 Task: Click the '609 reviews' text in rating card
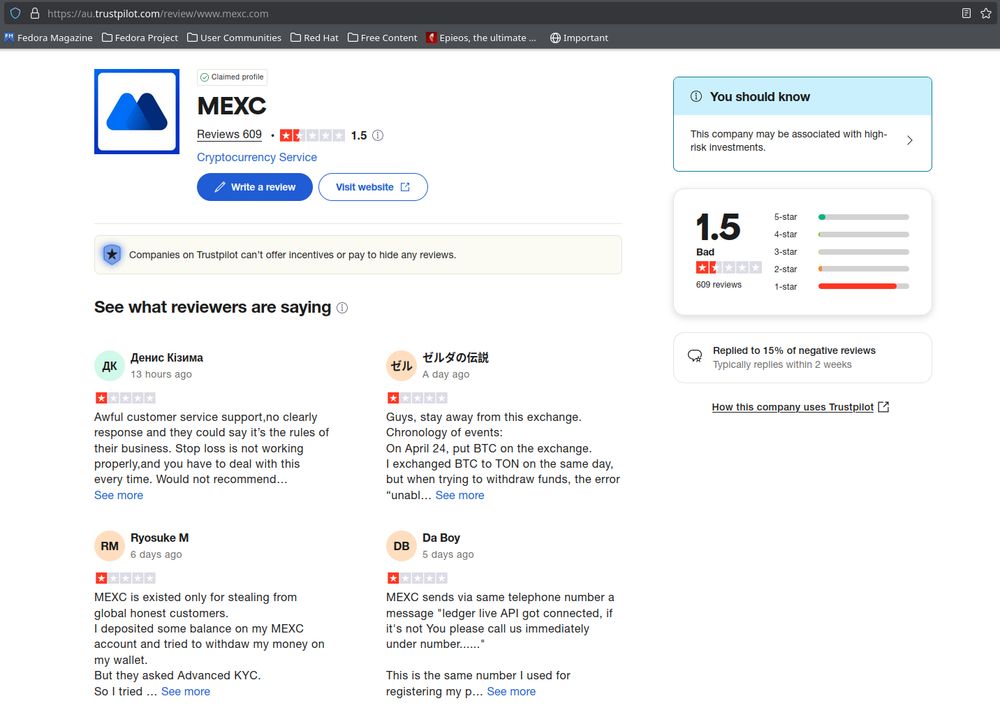[719, 285]
